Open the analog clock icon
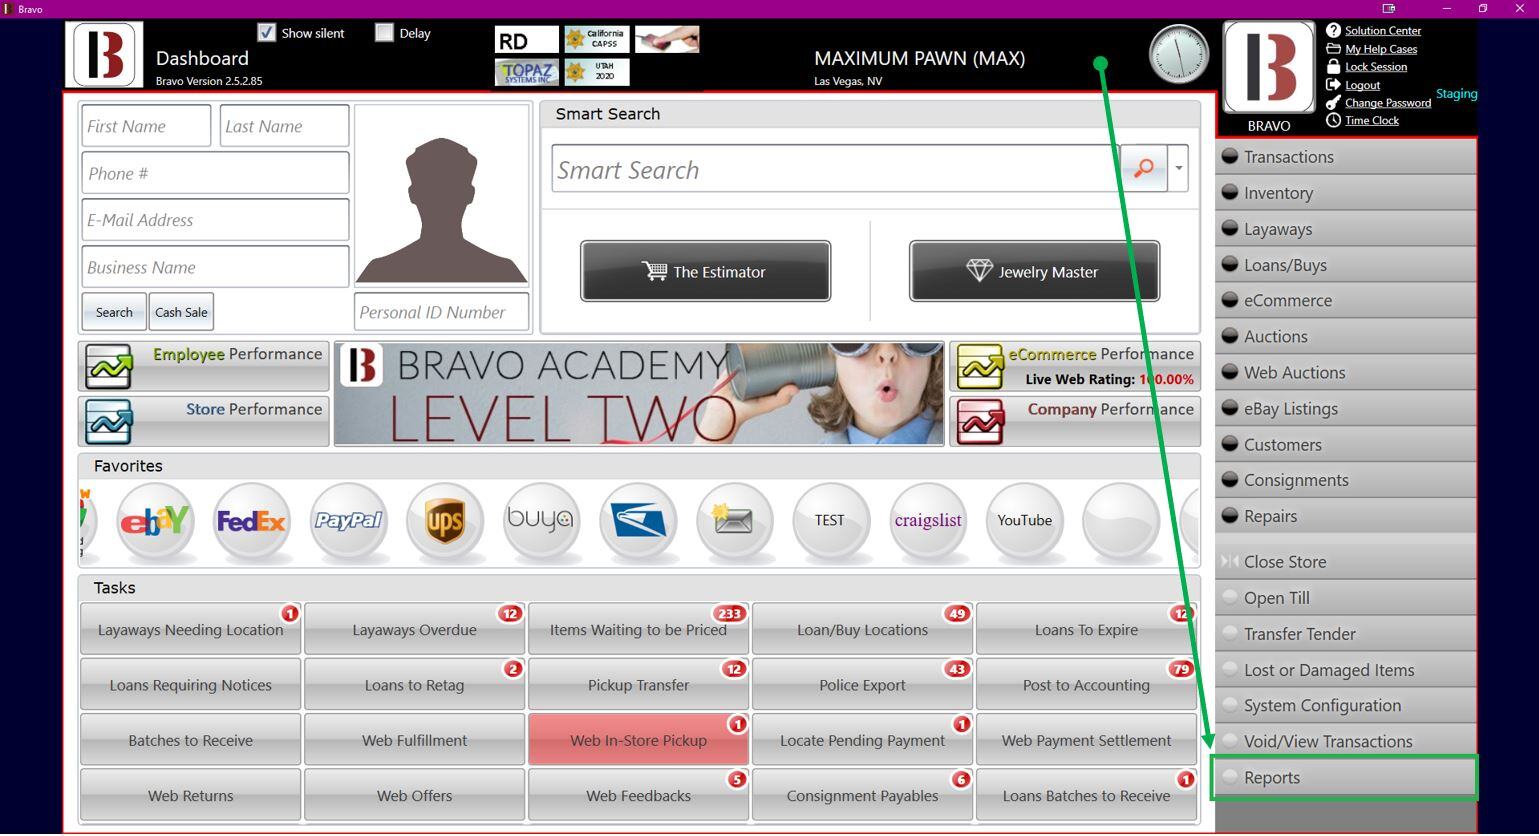Image resolution: width=1539 pixels, height=836 pixels. (1178, 55)
